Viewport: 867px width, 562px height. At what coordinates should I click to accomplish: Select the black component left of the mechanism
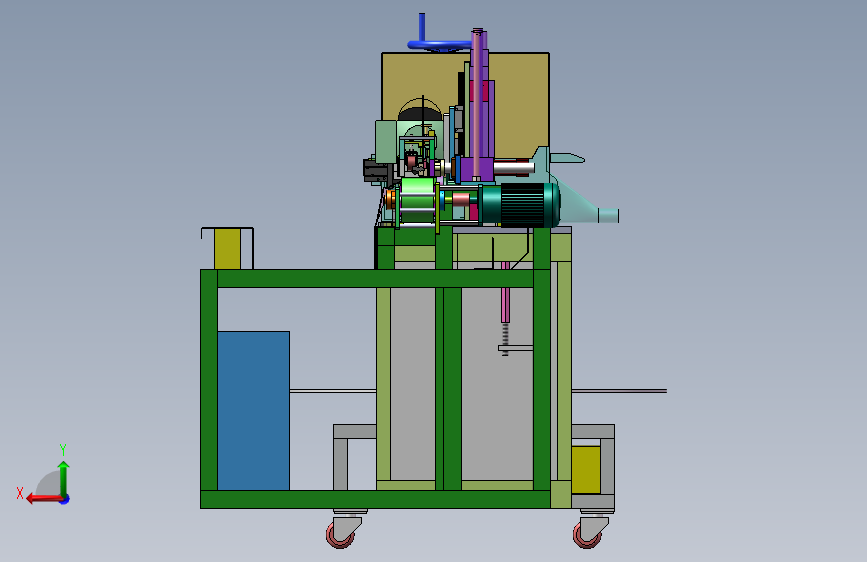(376, 171)
